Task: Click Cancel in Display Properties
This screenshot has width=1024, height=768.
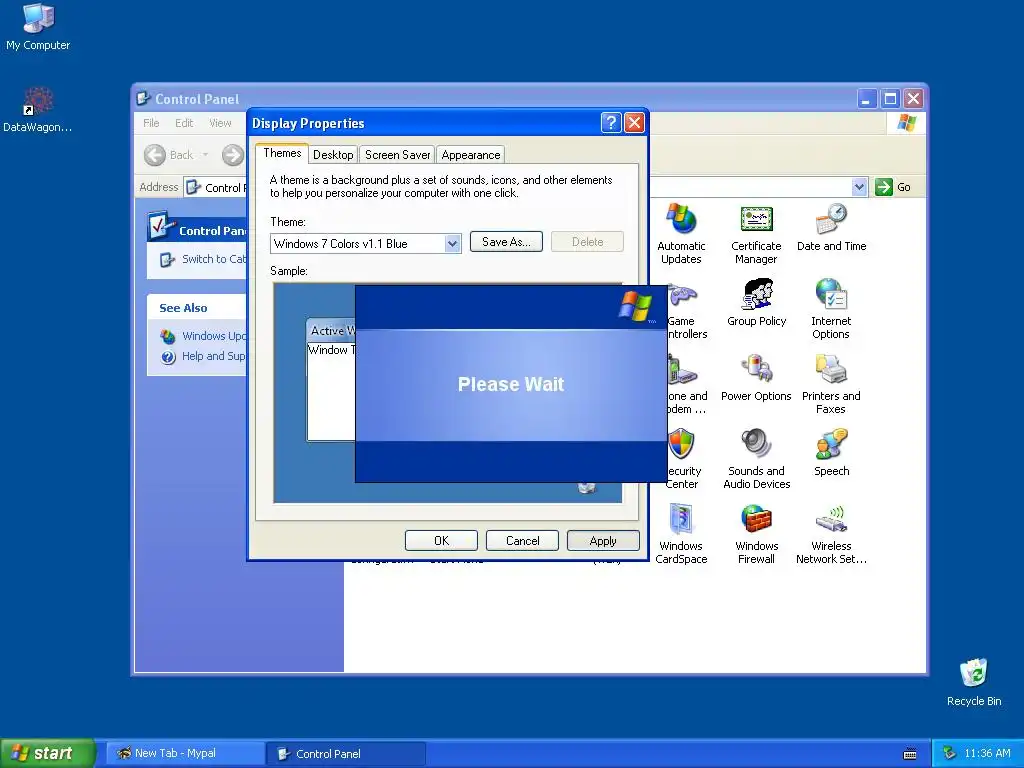Action: tap(522, 541)
